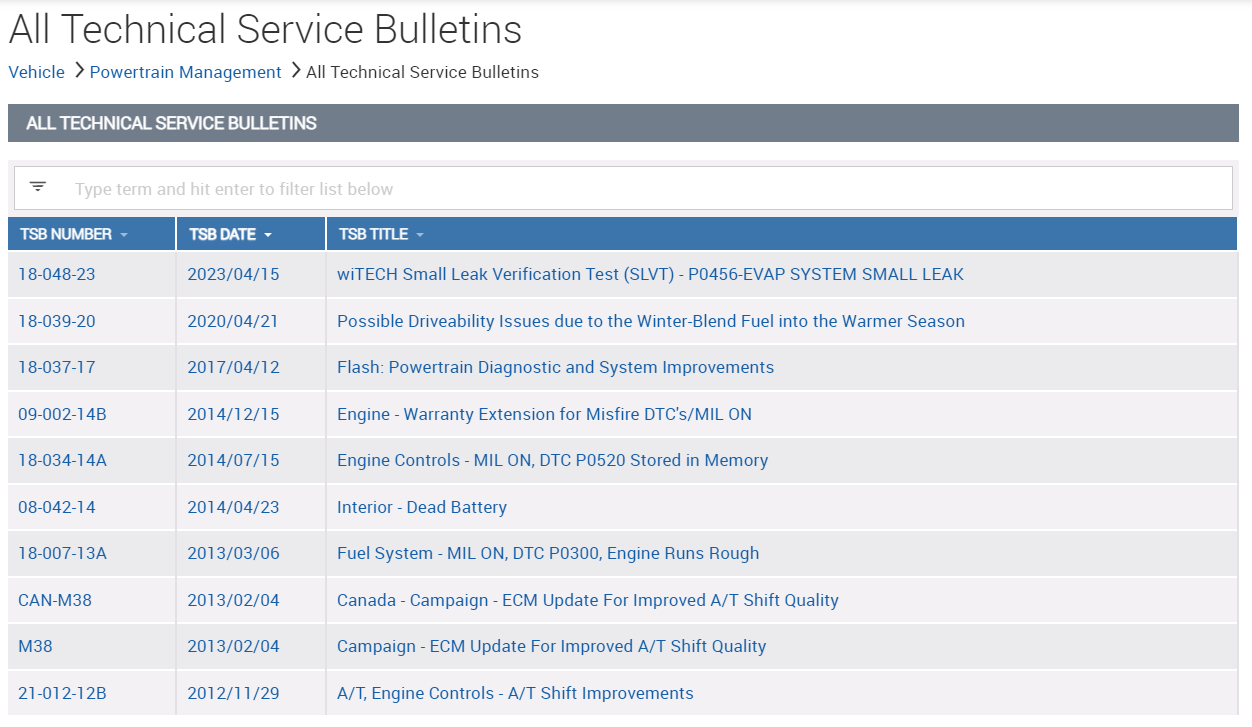The width and height of the screenshot is (1252, 727).
Task: Go to Vehicle breadcrumb link
Action: pos(36,72)
